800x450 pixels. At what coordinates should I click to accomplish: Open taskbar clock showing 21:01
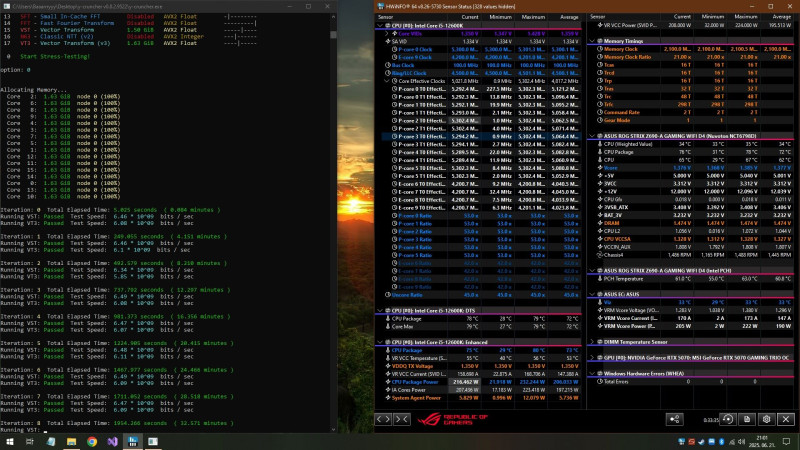click(x=762, y=441)
